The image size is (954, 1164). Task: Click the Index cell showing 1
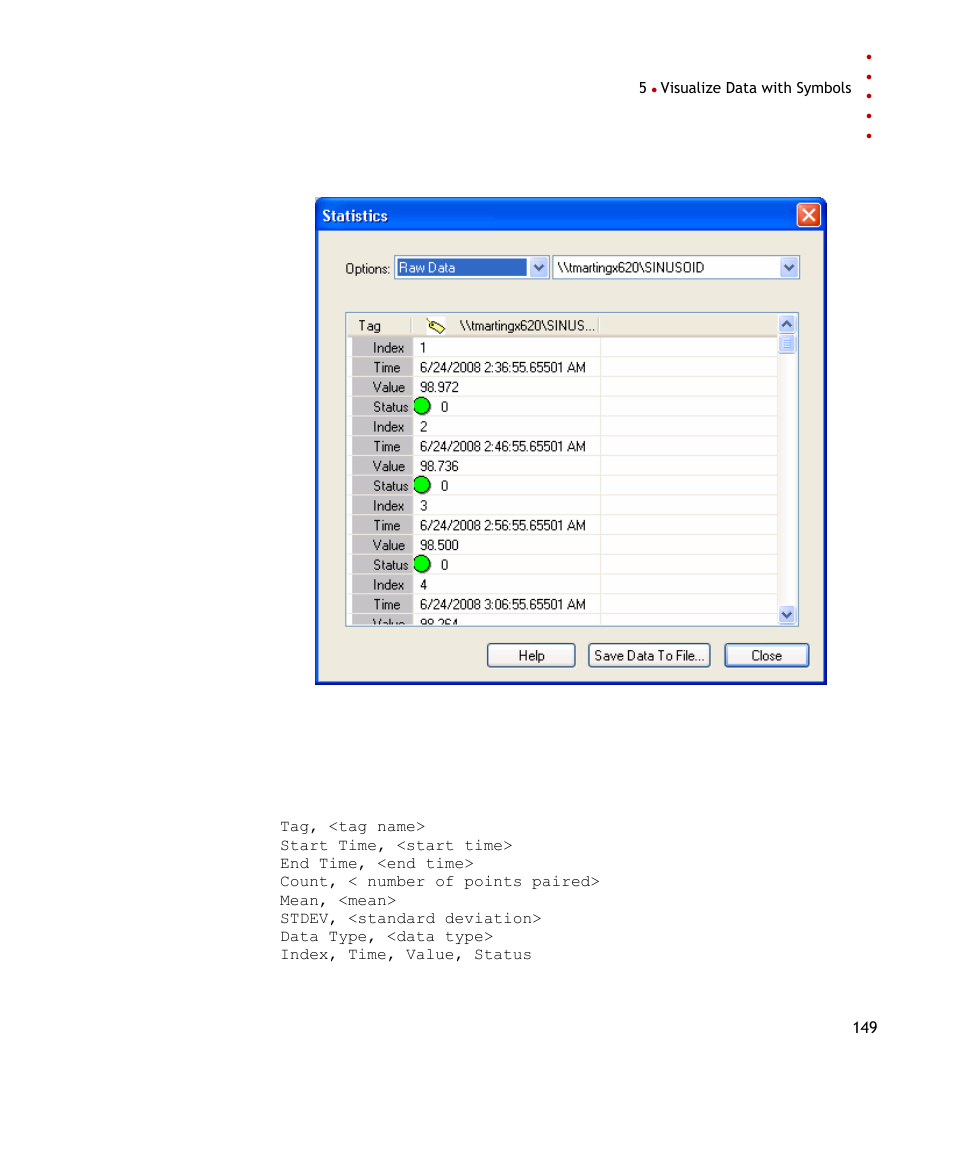506,347
